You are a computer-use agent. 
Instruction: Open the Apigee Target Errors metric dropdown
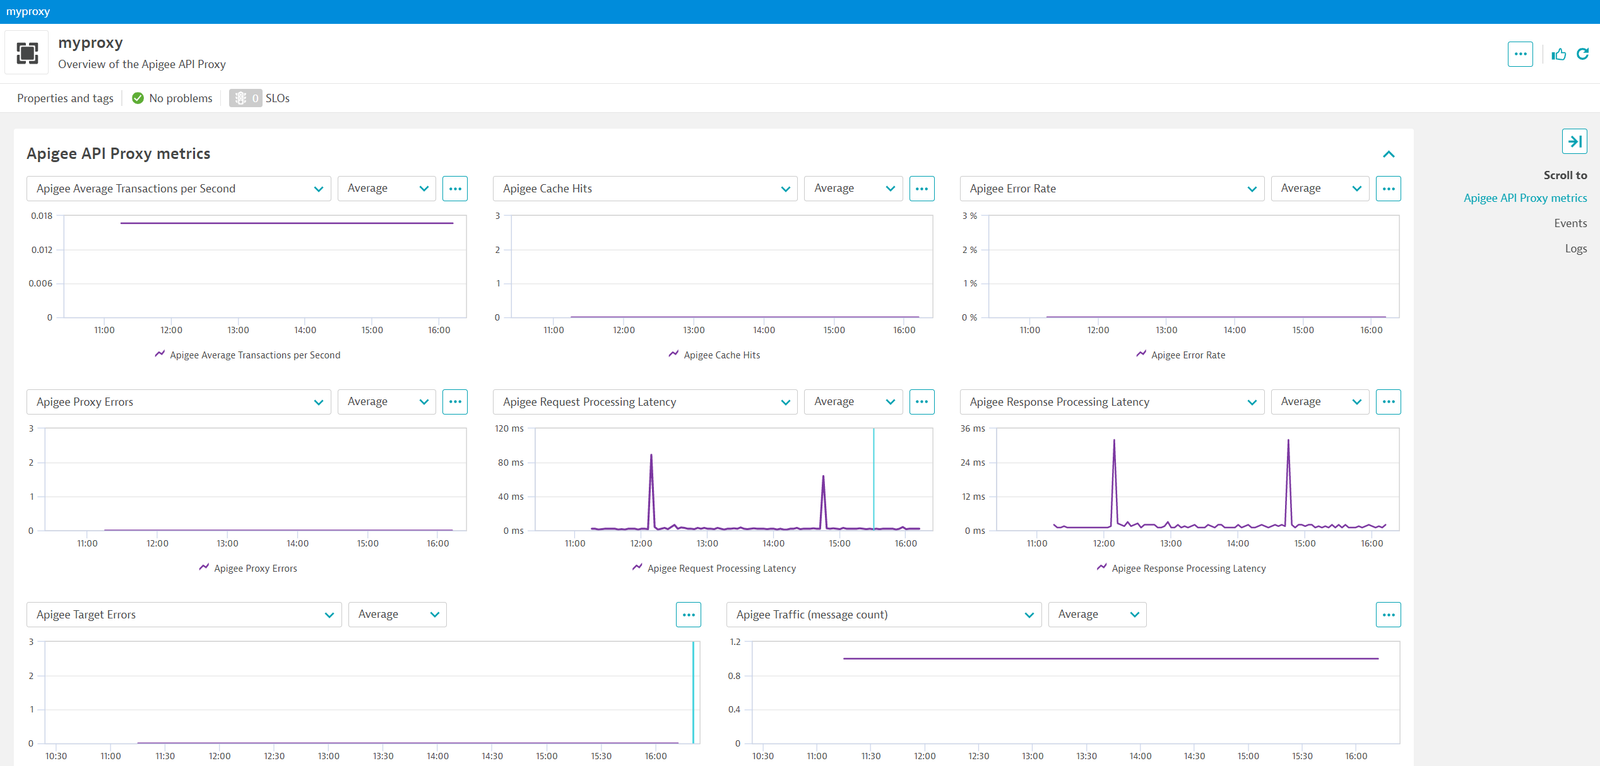tap(184, 615)
